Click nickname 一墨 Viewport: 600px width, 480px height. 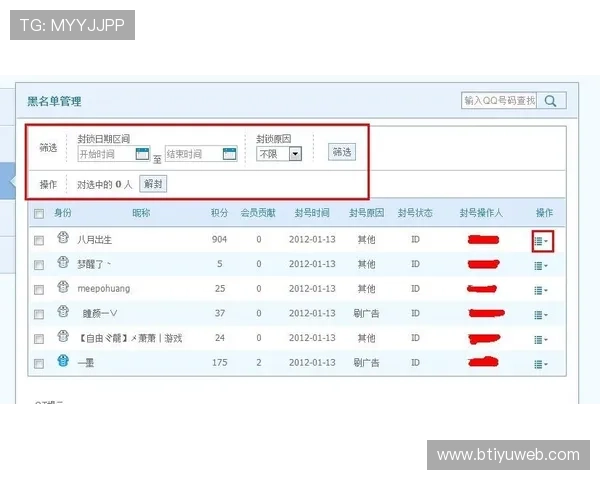click(86, 362)
